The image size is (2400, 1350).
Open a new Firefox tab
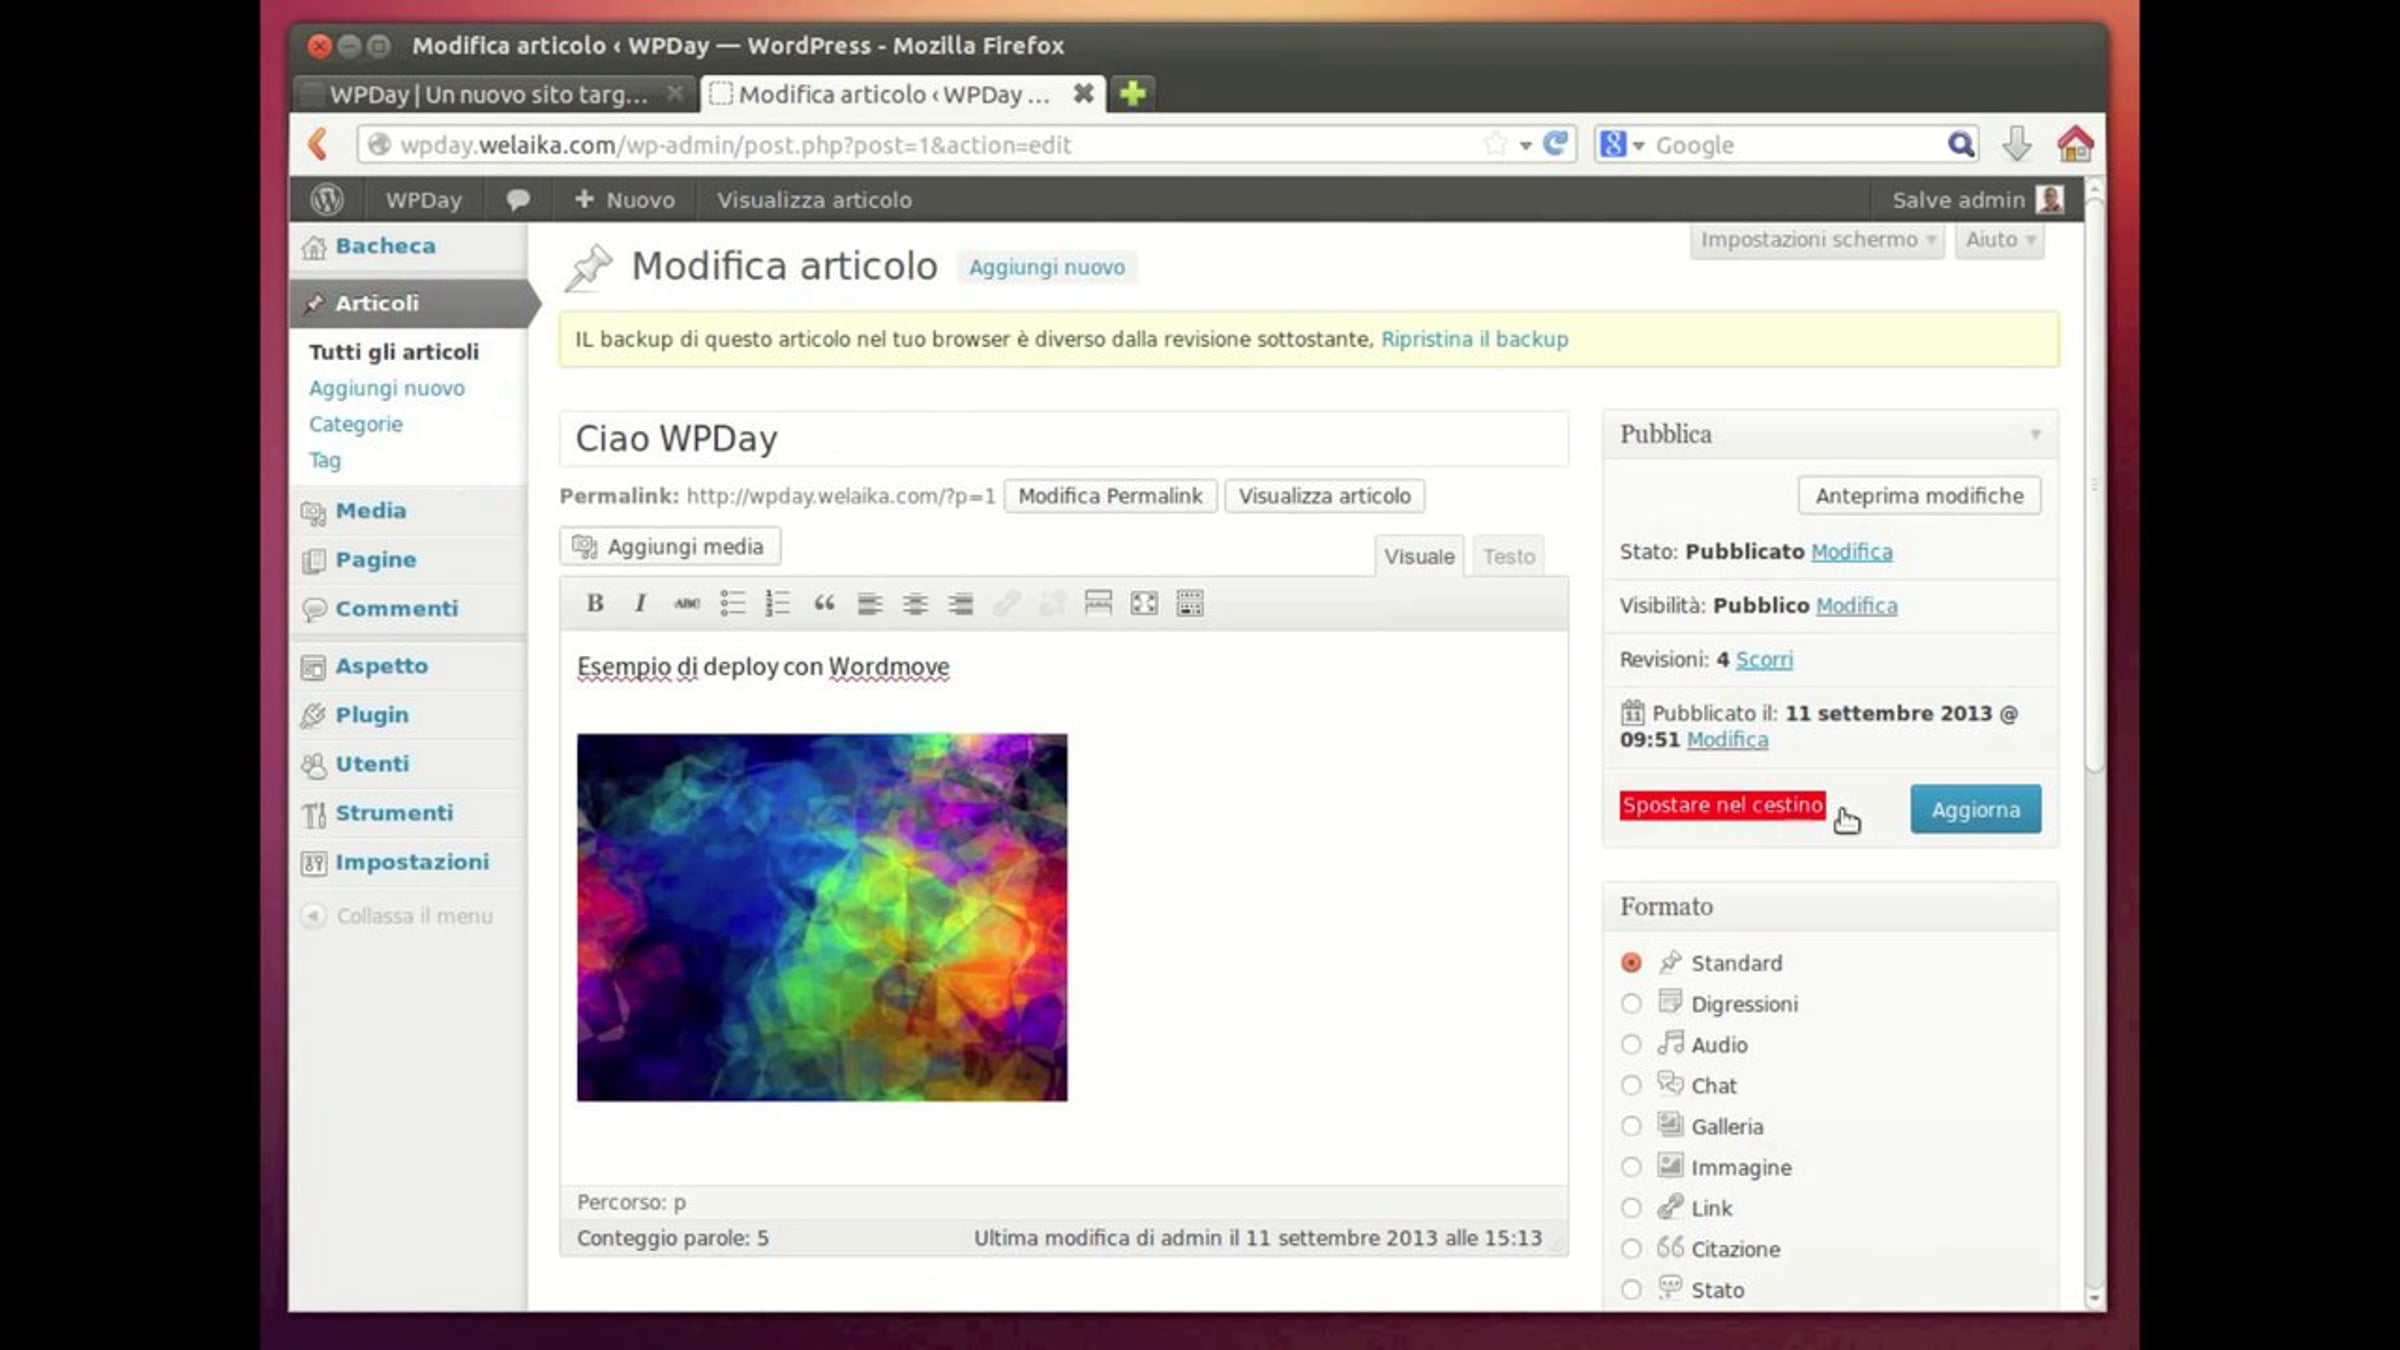coord(1132,94)
